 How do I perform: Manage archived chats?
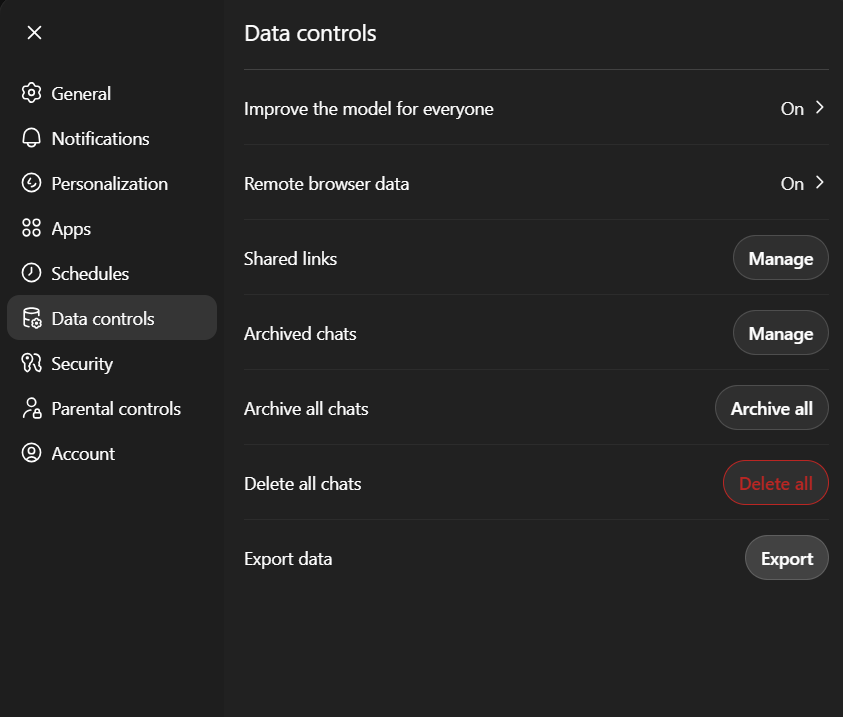[780, 334]
